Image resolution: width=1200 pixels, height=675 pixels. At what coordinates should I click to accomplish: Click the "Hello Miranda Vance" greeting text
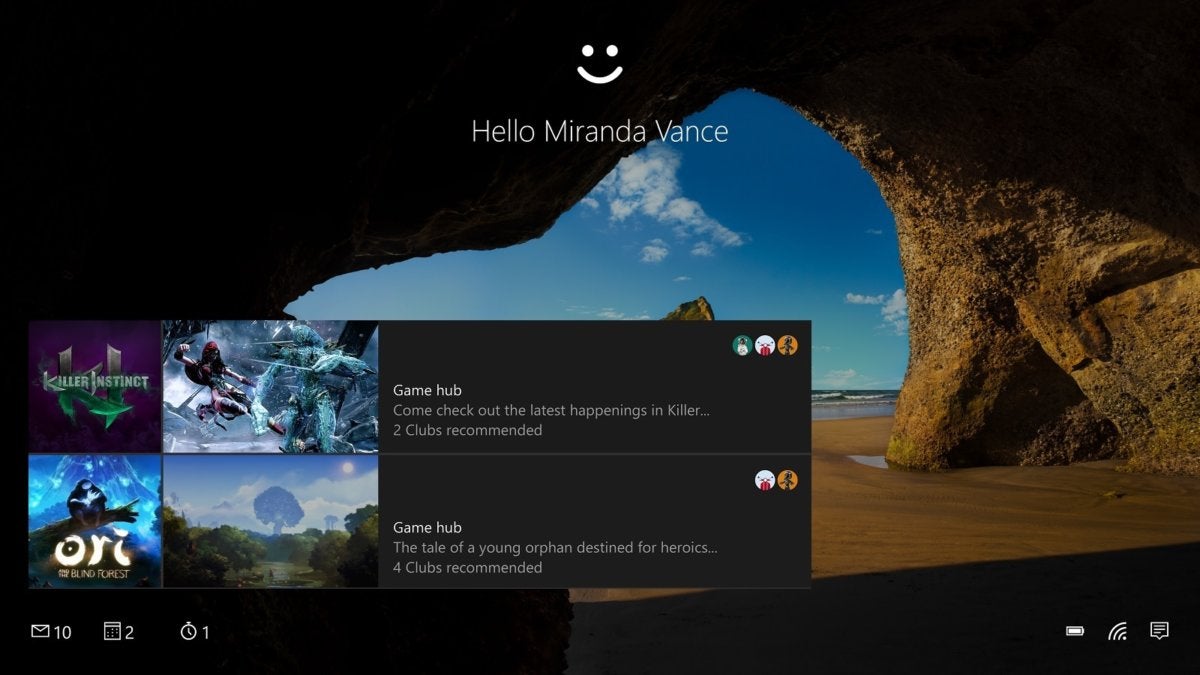click(600, 131)
